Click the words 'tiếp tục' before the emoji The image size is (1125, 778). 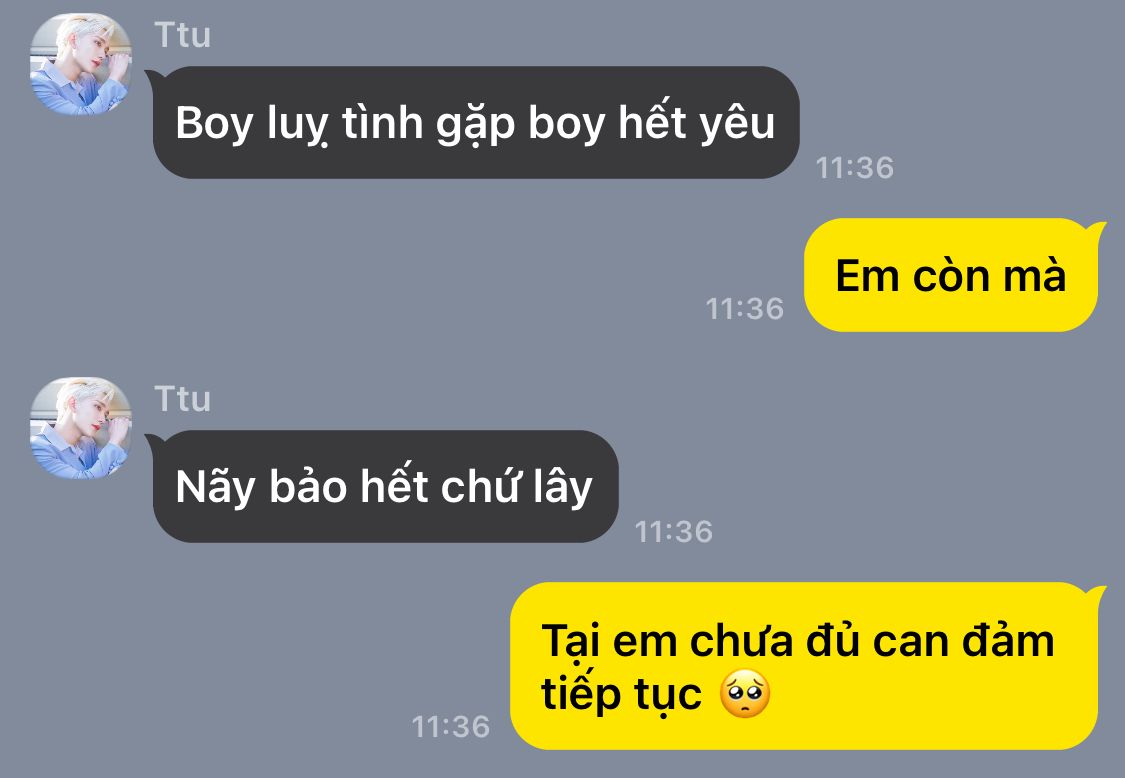tap(621, 695)
